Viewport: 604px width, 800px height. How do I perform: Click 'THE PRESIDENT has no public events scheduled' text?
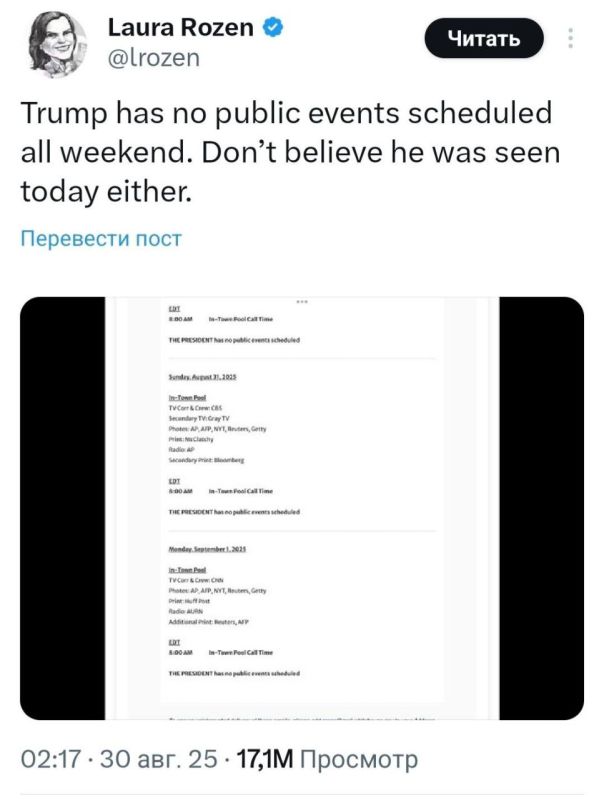[x=236, y=342]
